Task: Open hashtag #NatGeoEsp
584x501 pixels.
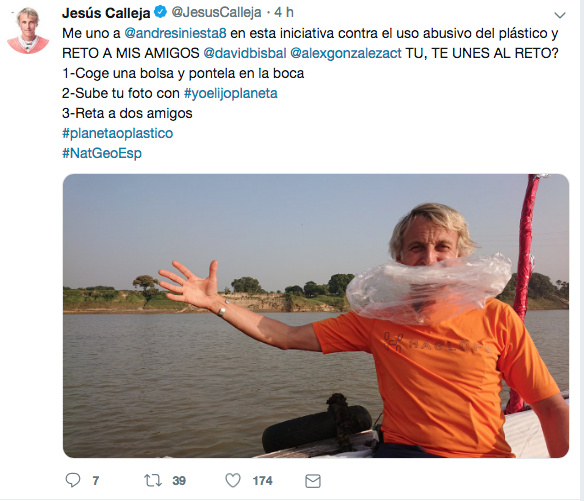Action: tap(102, 153)
